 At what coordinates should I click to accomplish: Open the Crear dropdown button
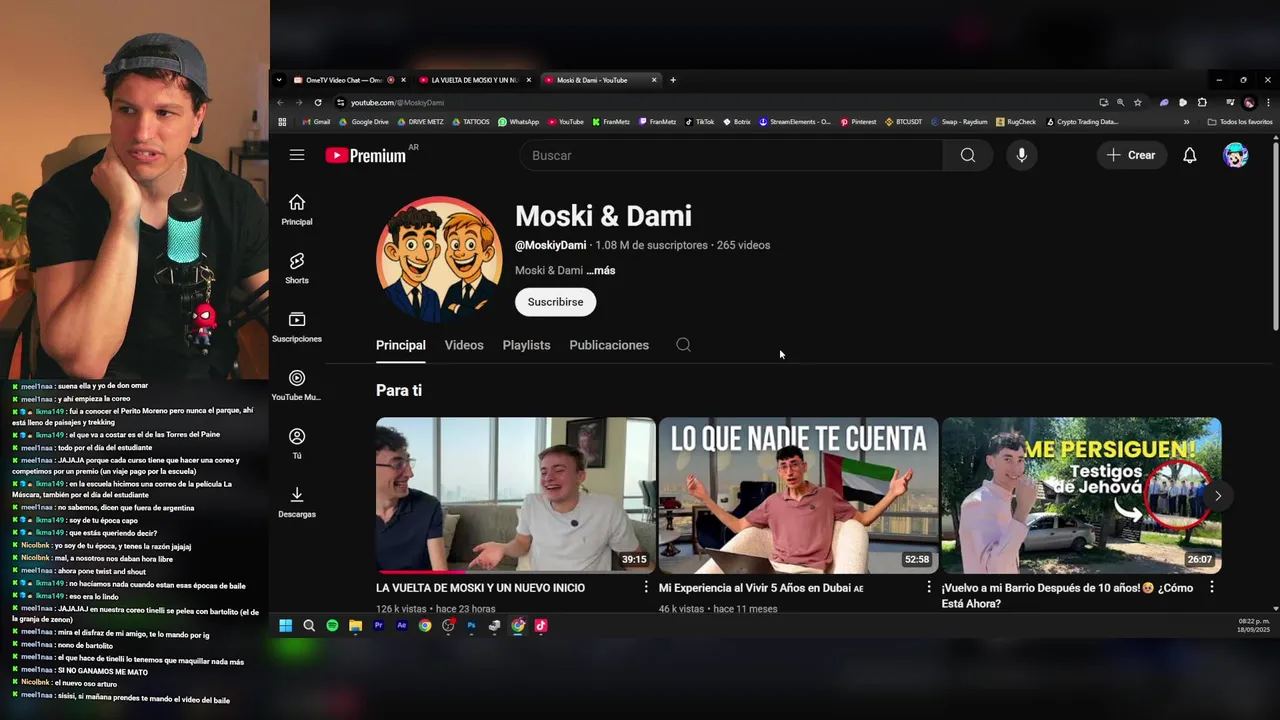coord(1131,155)
